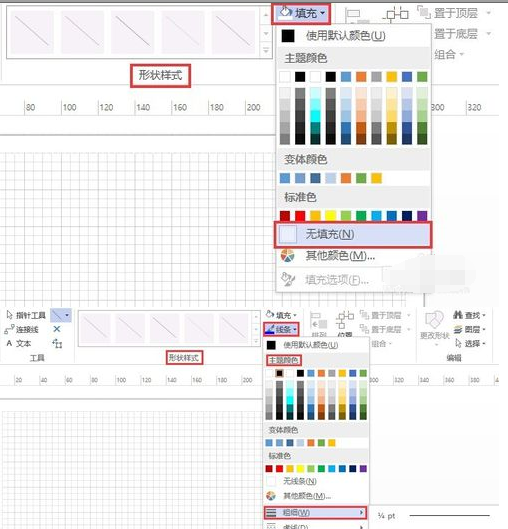This screenshot has width=508, height=529.
Task: Pick purple standard color in the line menu
Action: click(x=363, y=469)
